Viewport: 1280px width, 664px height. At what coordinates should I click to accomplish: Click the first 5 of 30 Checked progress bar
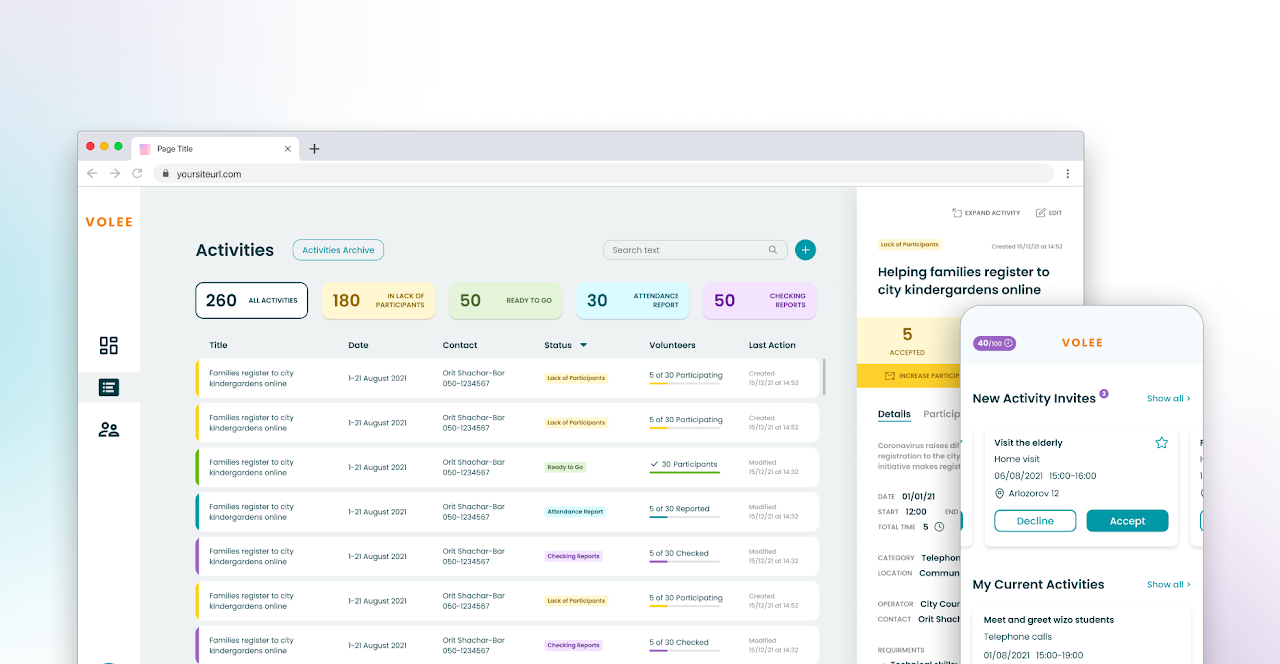coord(684,561)
